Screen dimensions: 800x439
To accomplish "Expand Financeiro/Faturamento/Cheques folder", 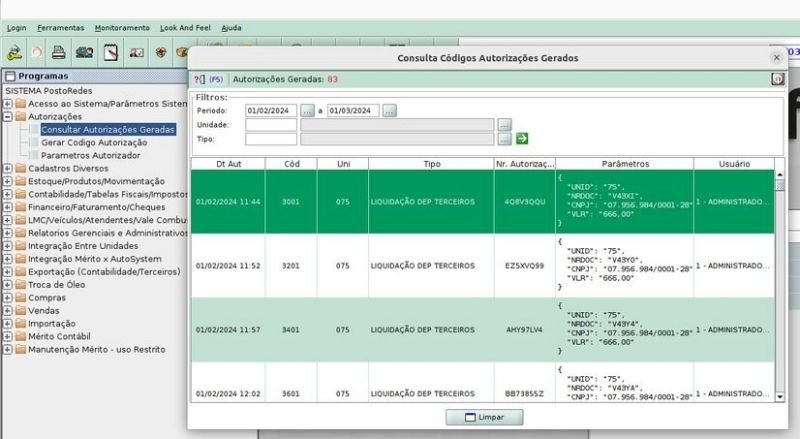I will click(8, 207).
